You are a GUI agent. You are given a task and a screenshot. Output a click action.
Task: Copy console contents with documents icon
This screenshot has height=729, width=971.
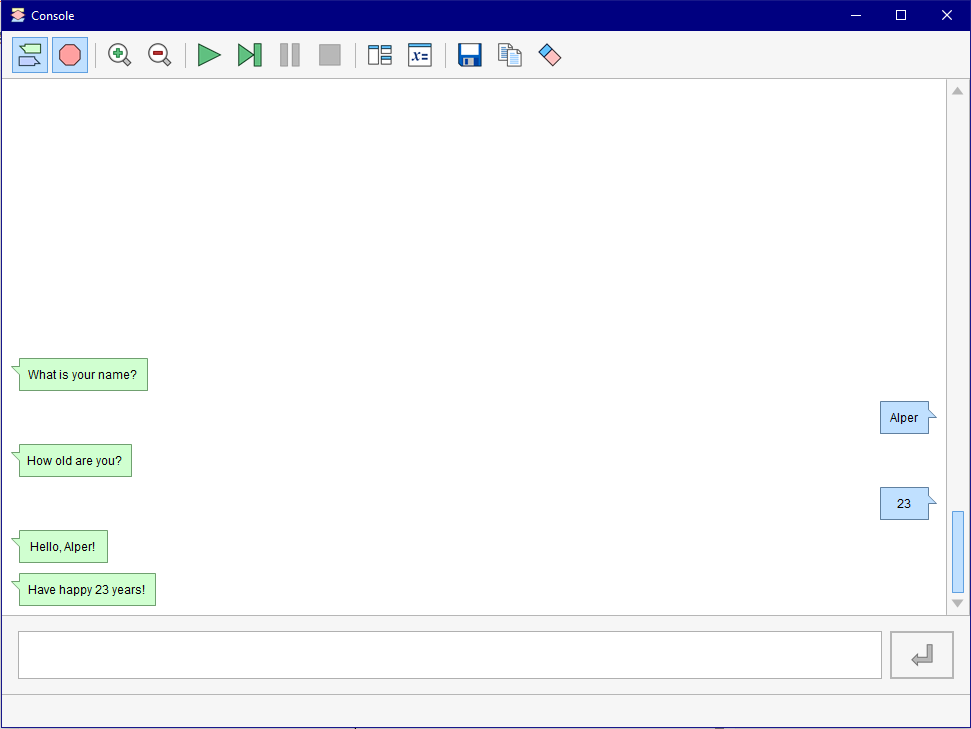(510, 55)
